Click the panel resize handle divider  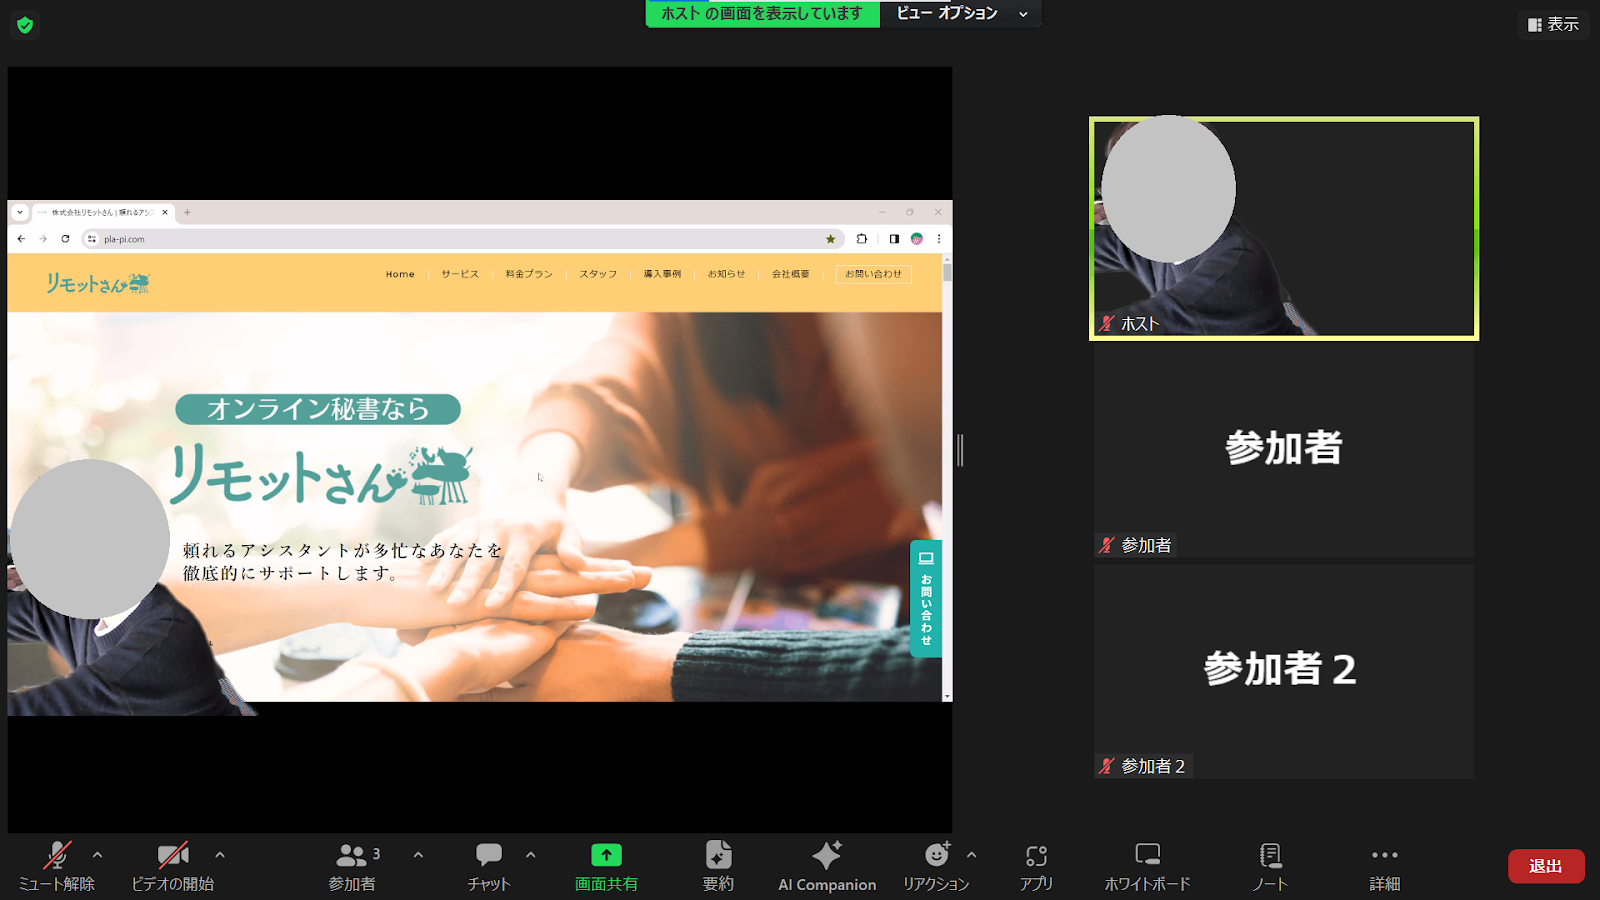point(960,450)
